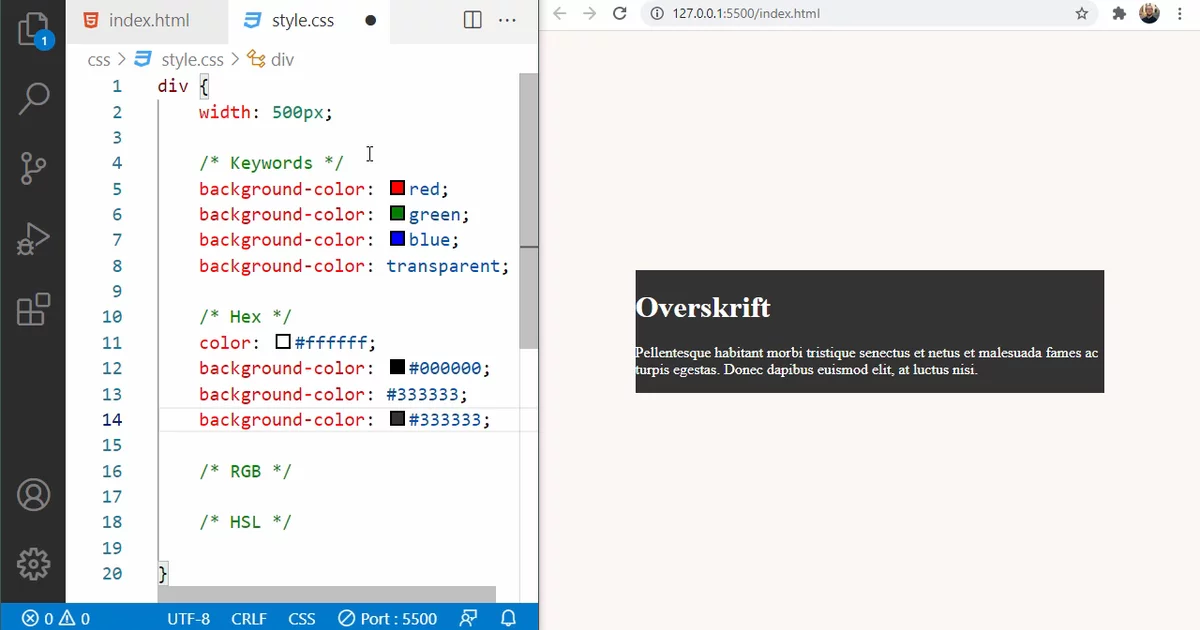Open Source Control view in activity bar
Screen dimensions: 1200x630
click(33, 169)
